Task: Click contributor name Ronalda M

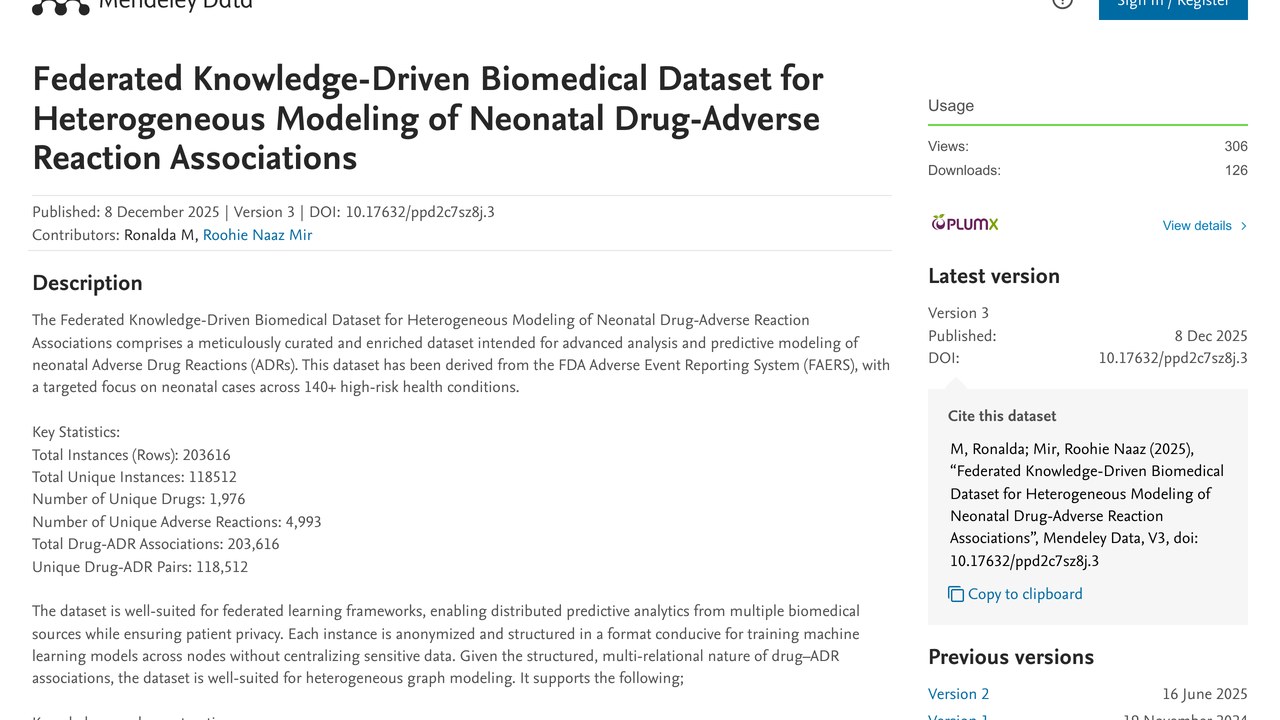Action: pyautogui.click(x=159, y=235)
